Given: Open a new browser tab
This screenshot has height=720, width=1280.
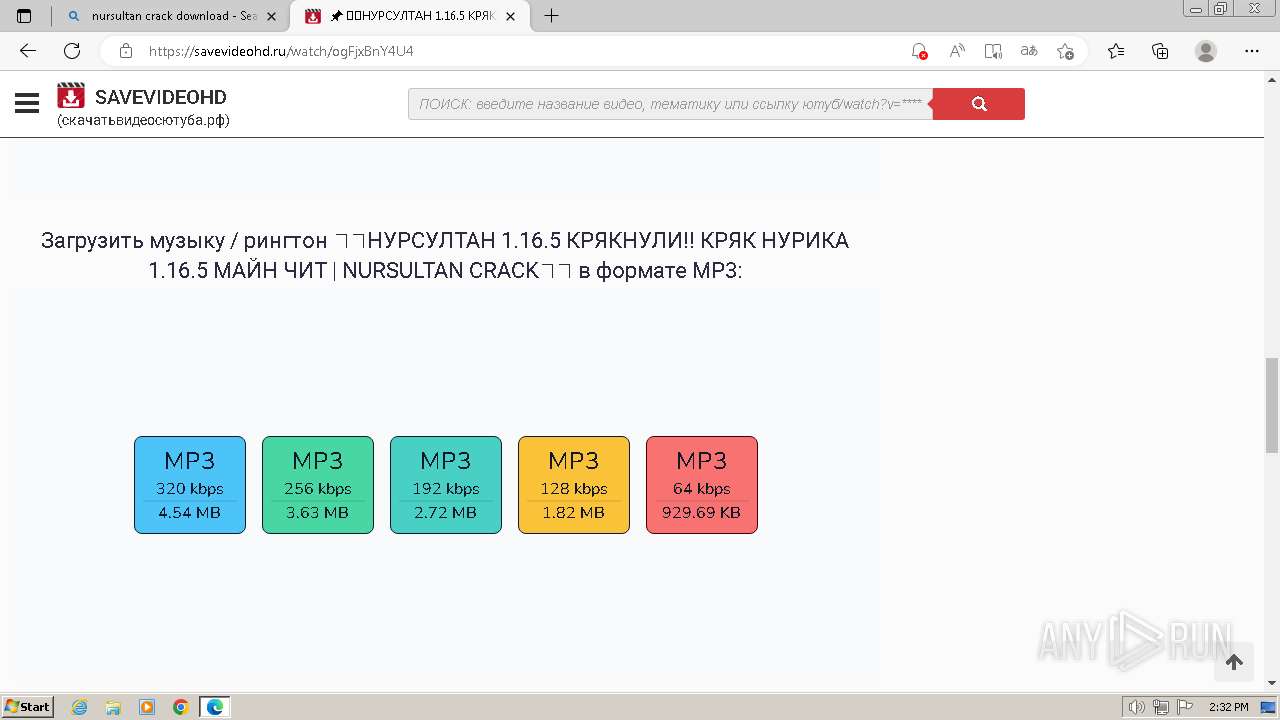Looking at the screenshot, I should (x=551, y=16).
